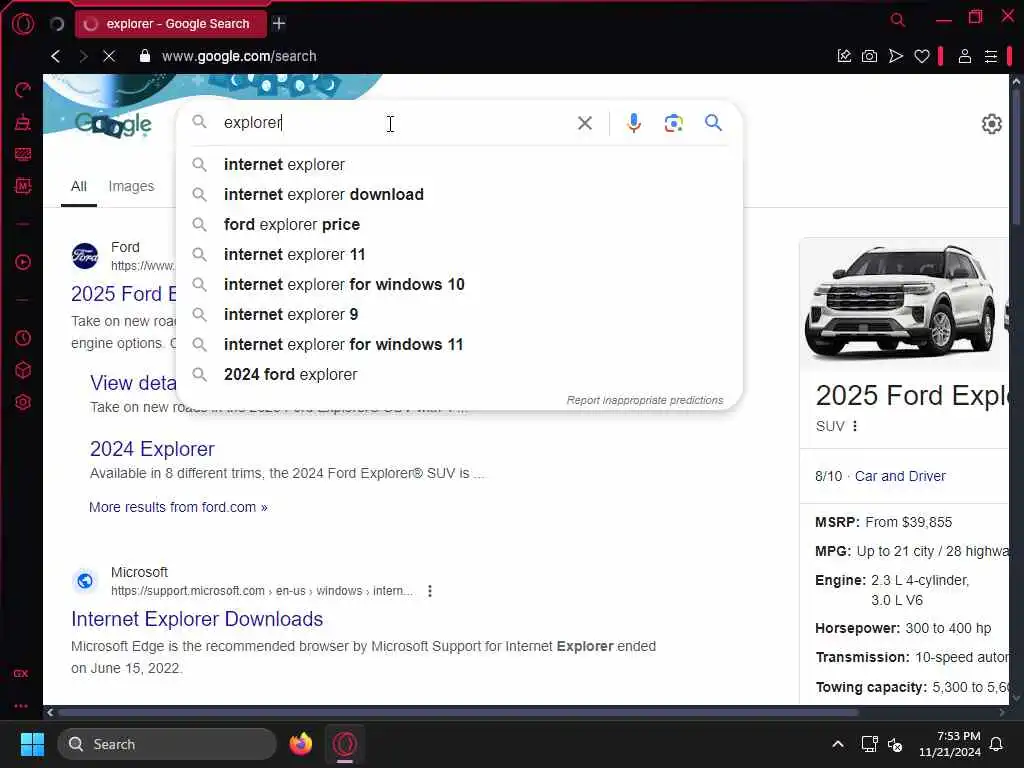Click 'Report inappropriate predictions' link
This screenshot has width=1024, height=768.
pos(645,400)
